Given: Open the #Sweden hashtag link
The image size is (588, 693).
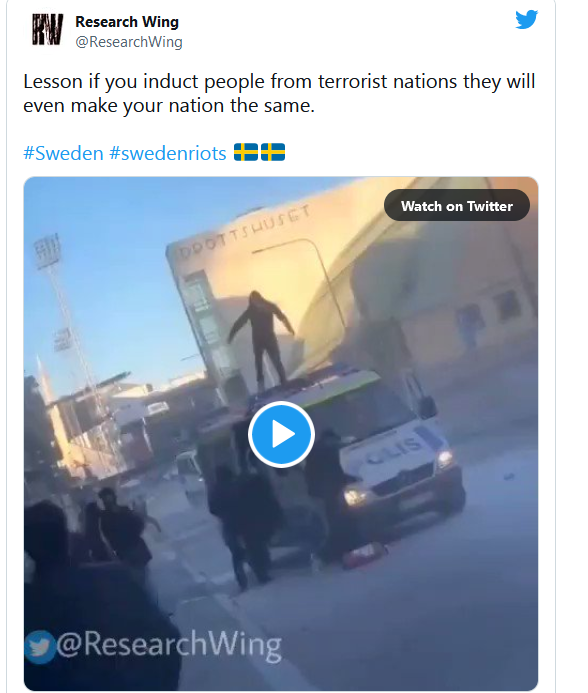Looking at the screenshot, I should pyautogui.click(x=63, y=153).
